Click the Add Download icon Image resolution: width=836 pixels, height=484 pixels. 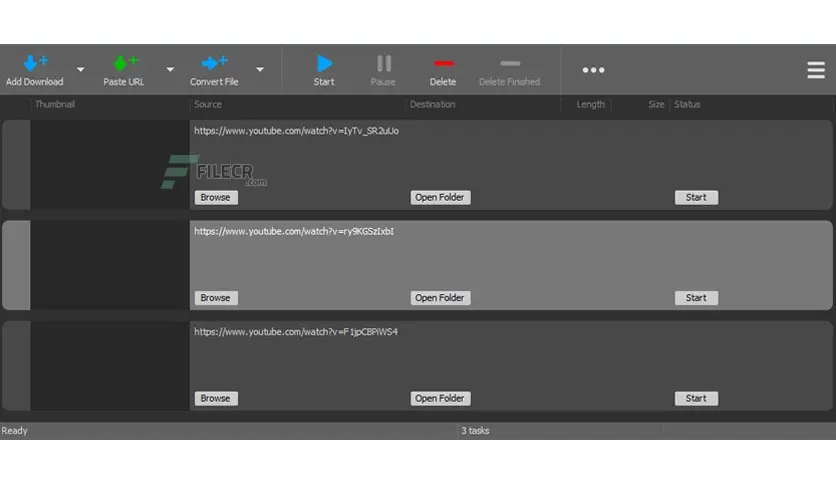tap(35, 64)
